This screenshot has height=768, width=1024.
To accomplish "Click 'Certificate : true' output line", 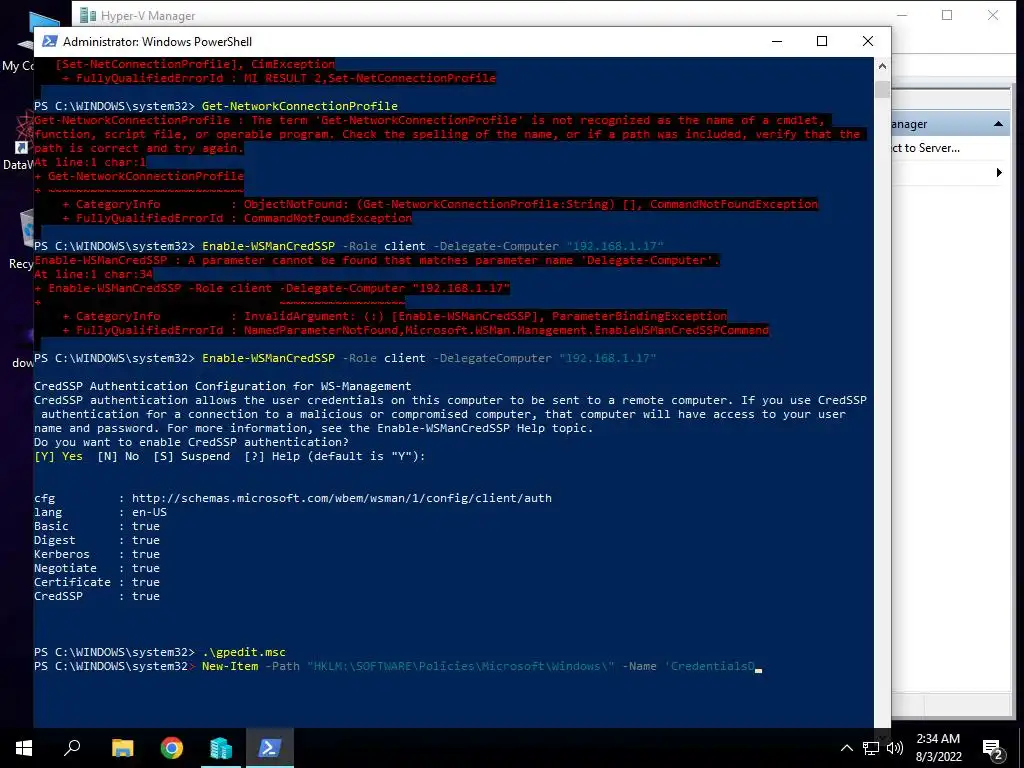I will (97, 582).
